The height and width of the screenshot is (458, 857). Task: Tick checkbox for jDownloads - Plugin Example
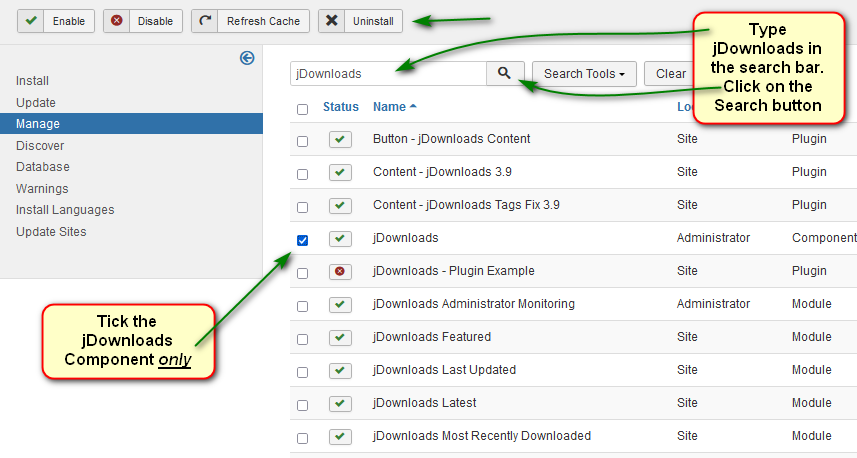[x=302, y=273]
